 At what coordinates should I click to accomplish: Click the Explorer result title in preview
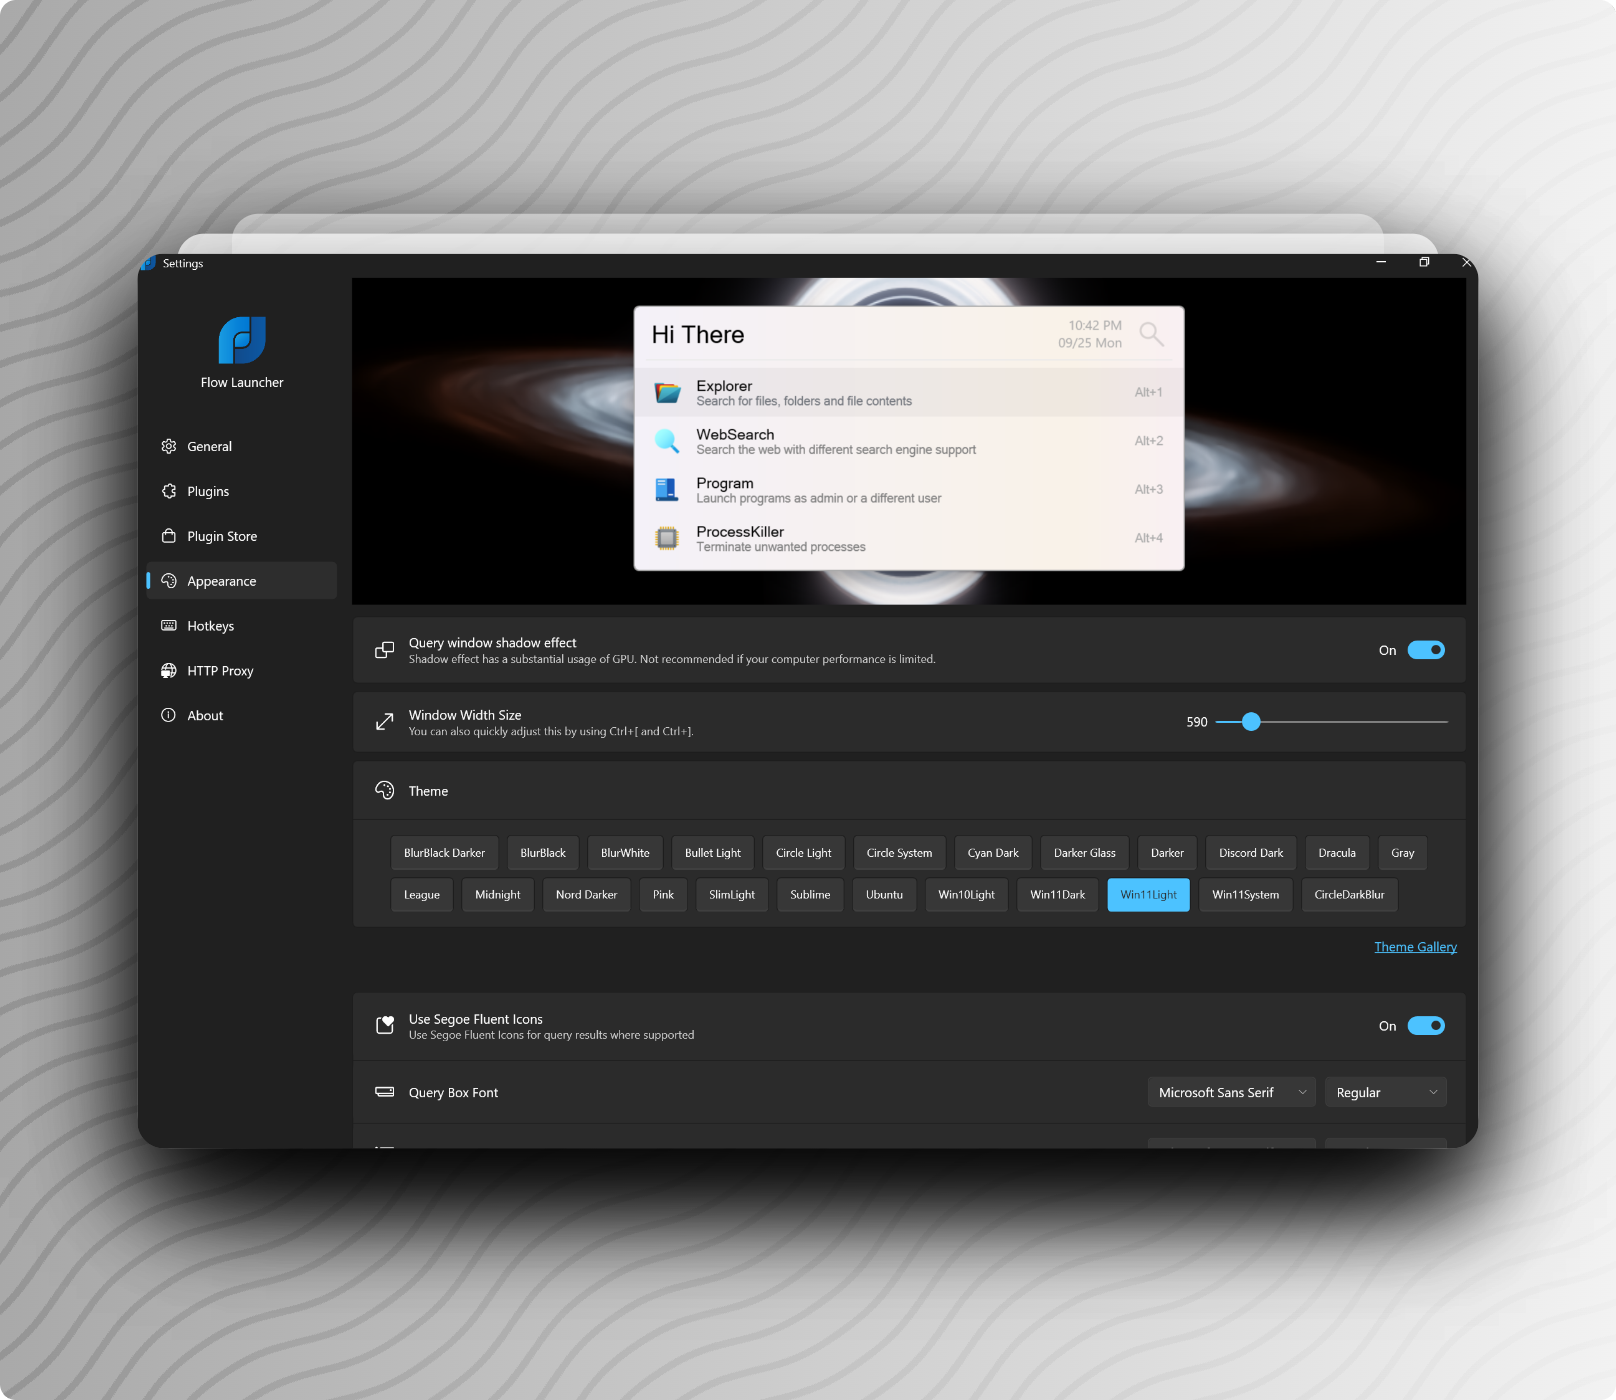[x=724, y=386]
